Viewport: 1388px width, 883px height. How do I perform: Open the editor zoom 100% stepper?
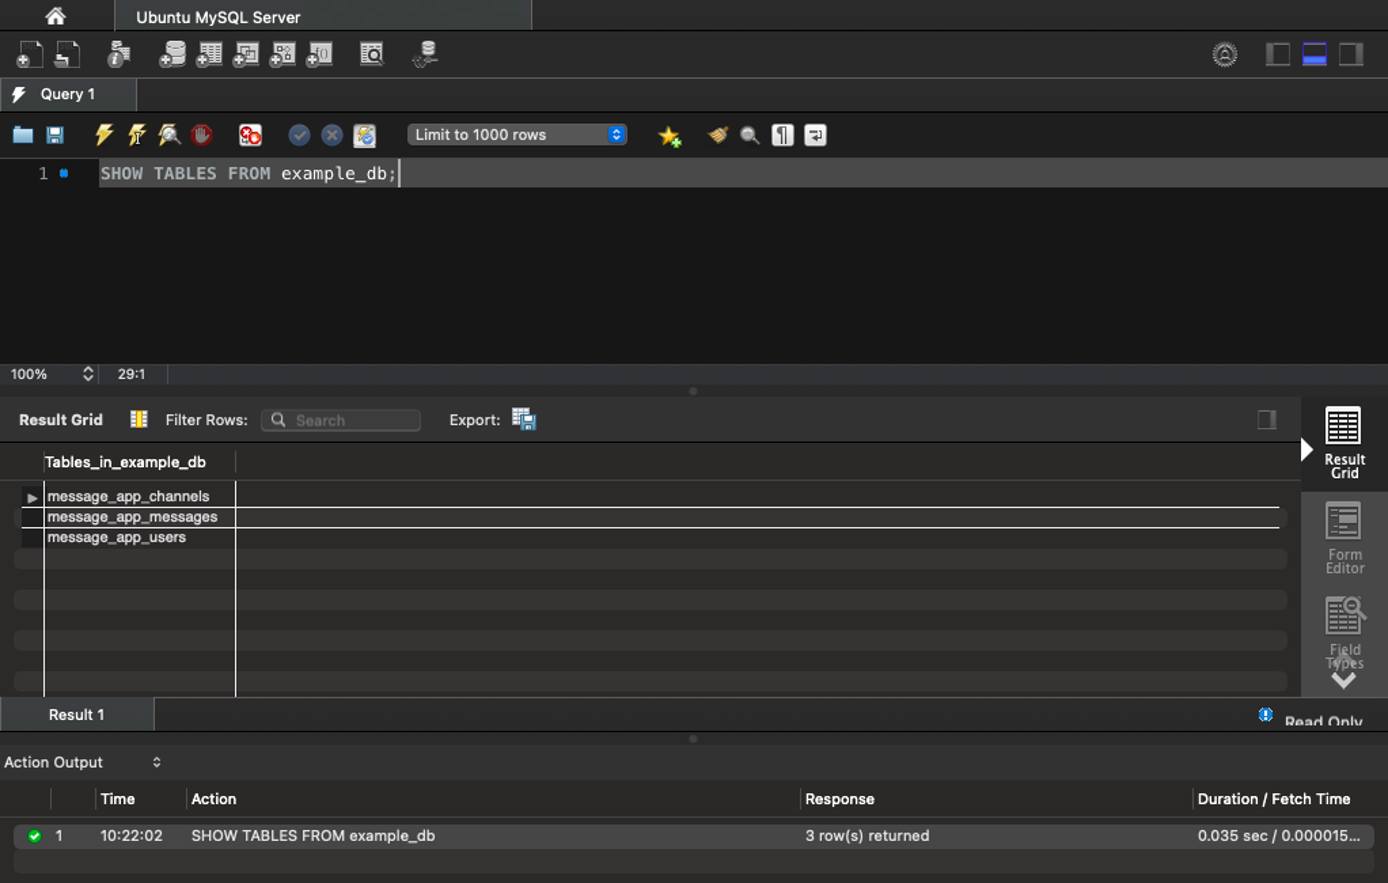pos(87,374)
